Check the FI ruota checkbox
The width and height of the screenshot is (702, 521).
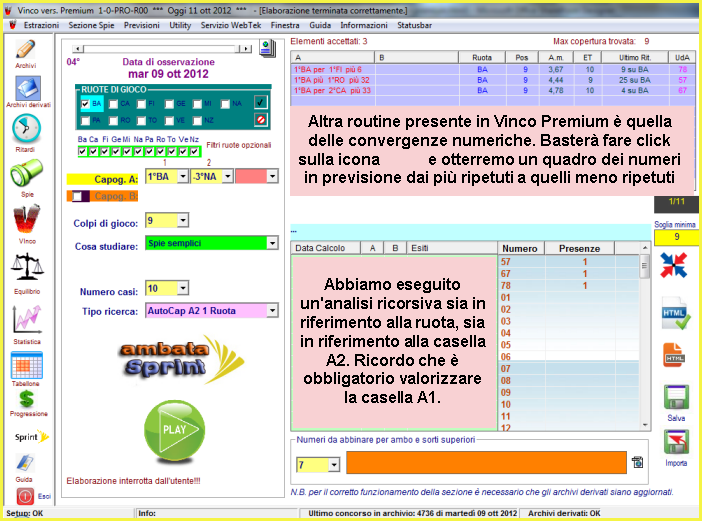tap(141, 104)
